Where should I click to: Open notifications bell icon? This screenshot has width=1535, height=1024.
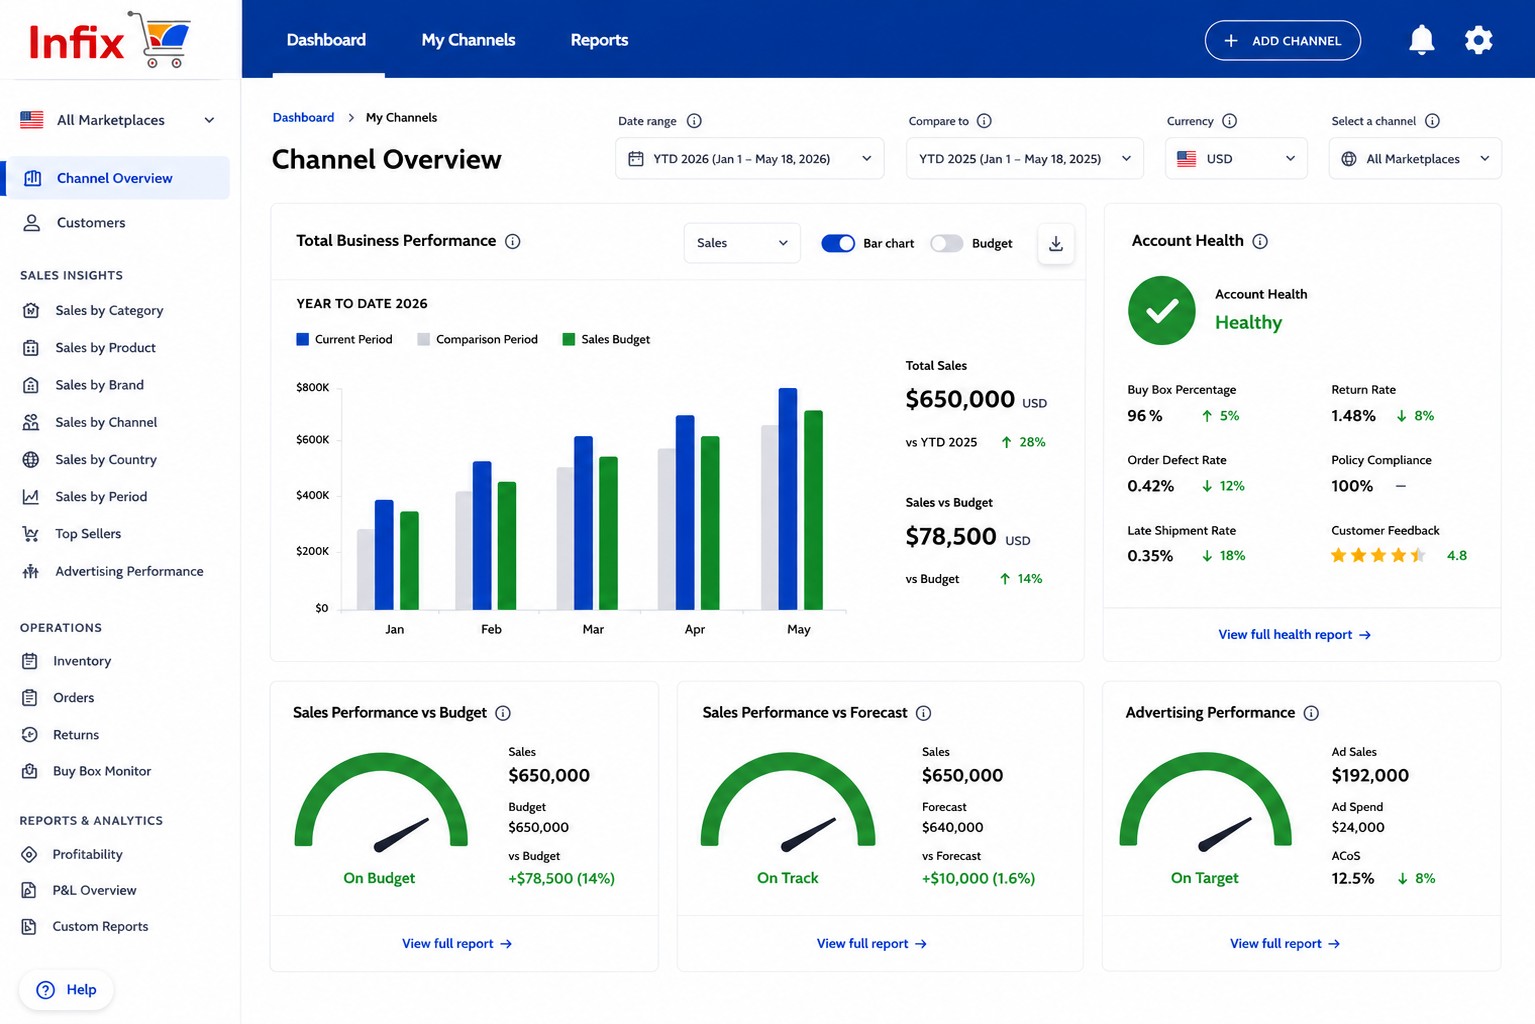[x=1421, y=40]
